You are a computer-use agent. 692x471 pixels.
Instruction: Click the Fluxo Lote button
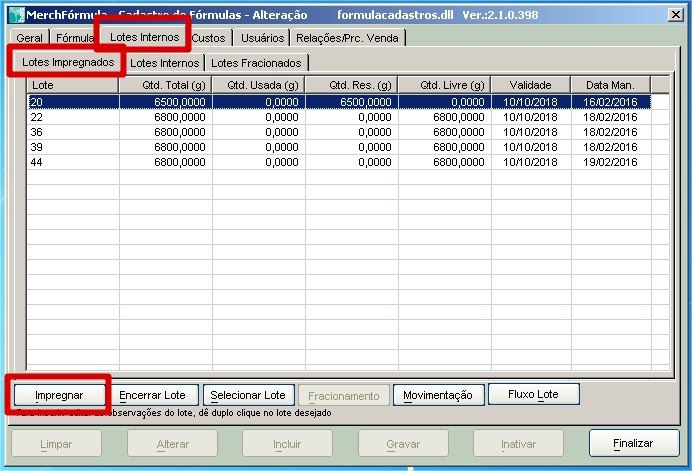533,395
